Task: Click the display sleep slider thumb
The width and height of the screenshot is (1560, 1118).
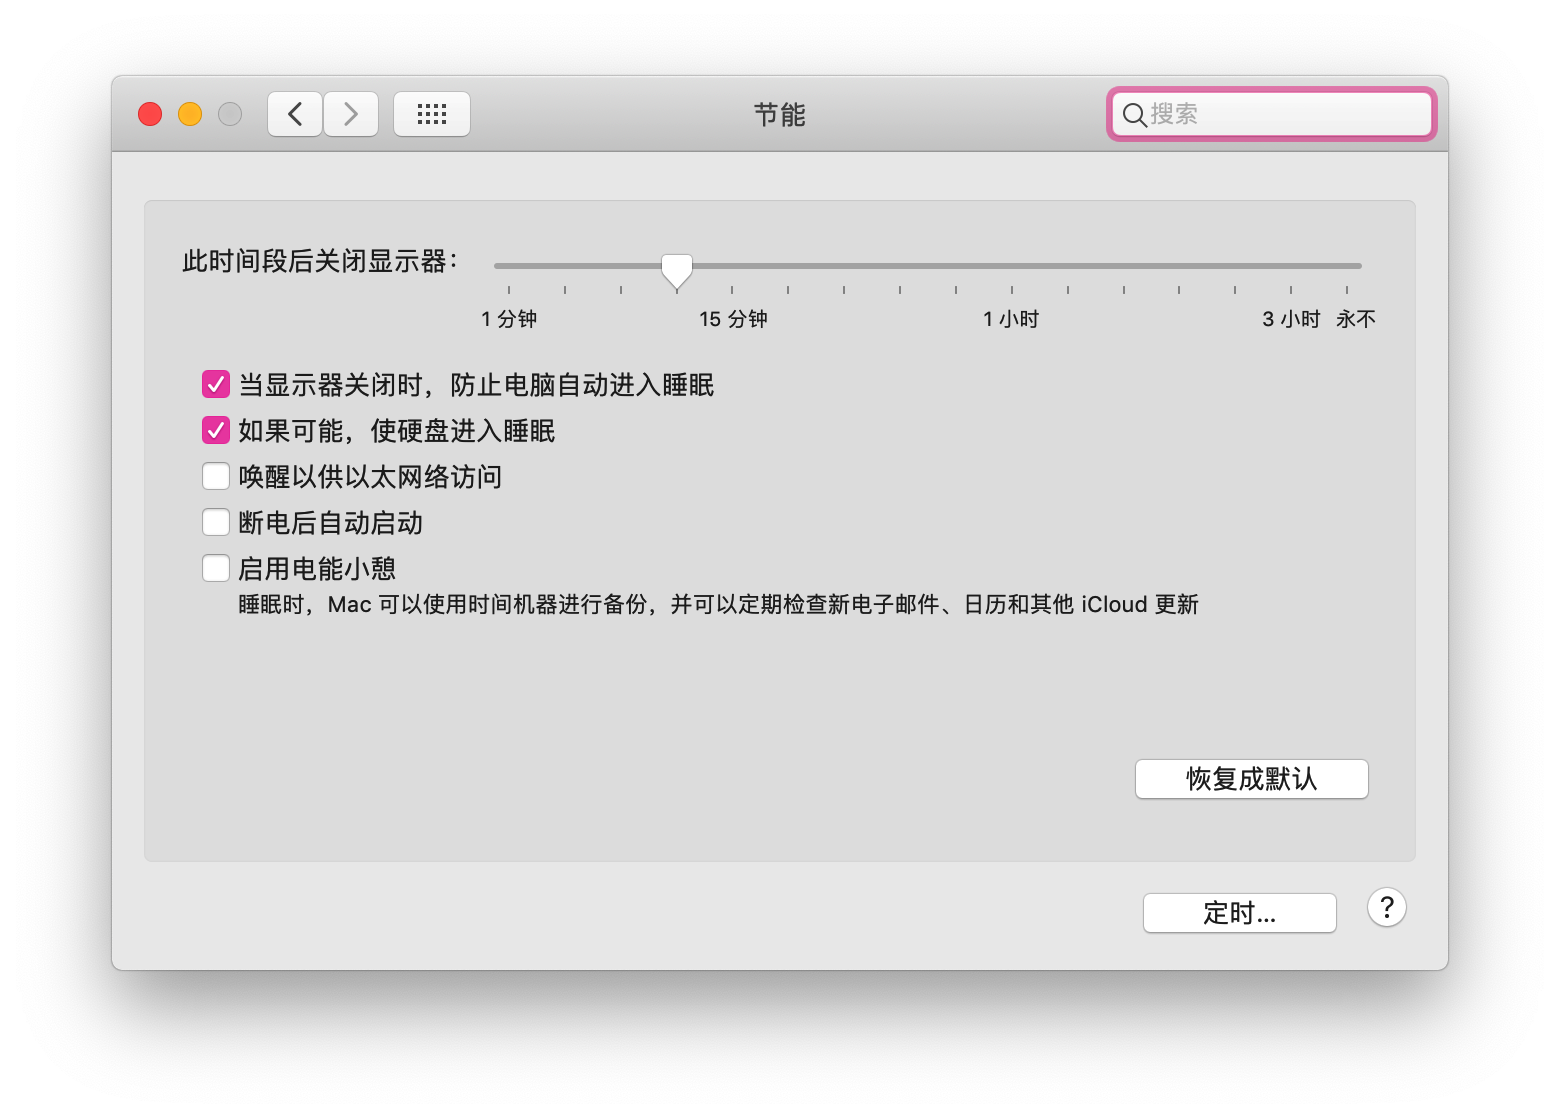Action: 677,270
